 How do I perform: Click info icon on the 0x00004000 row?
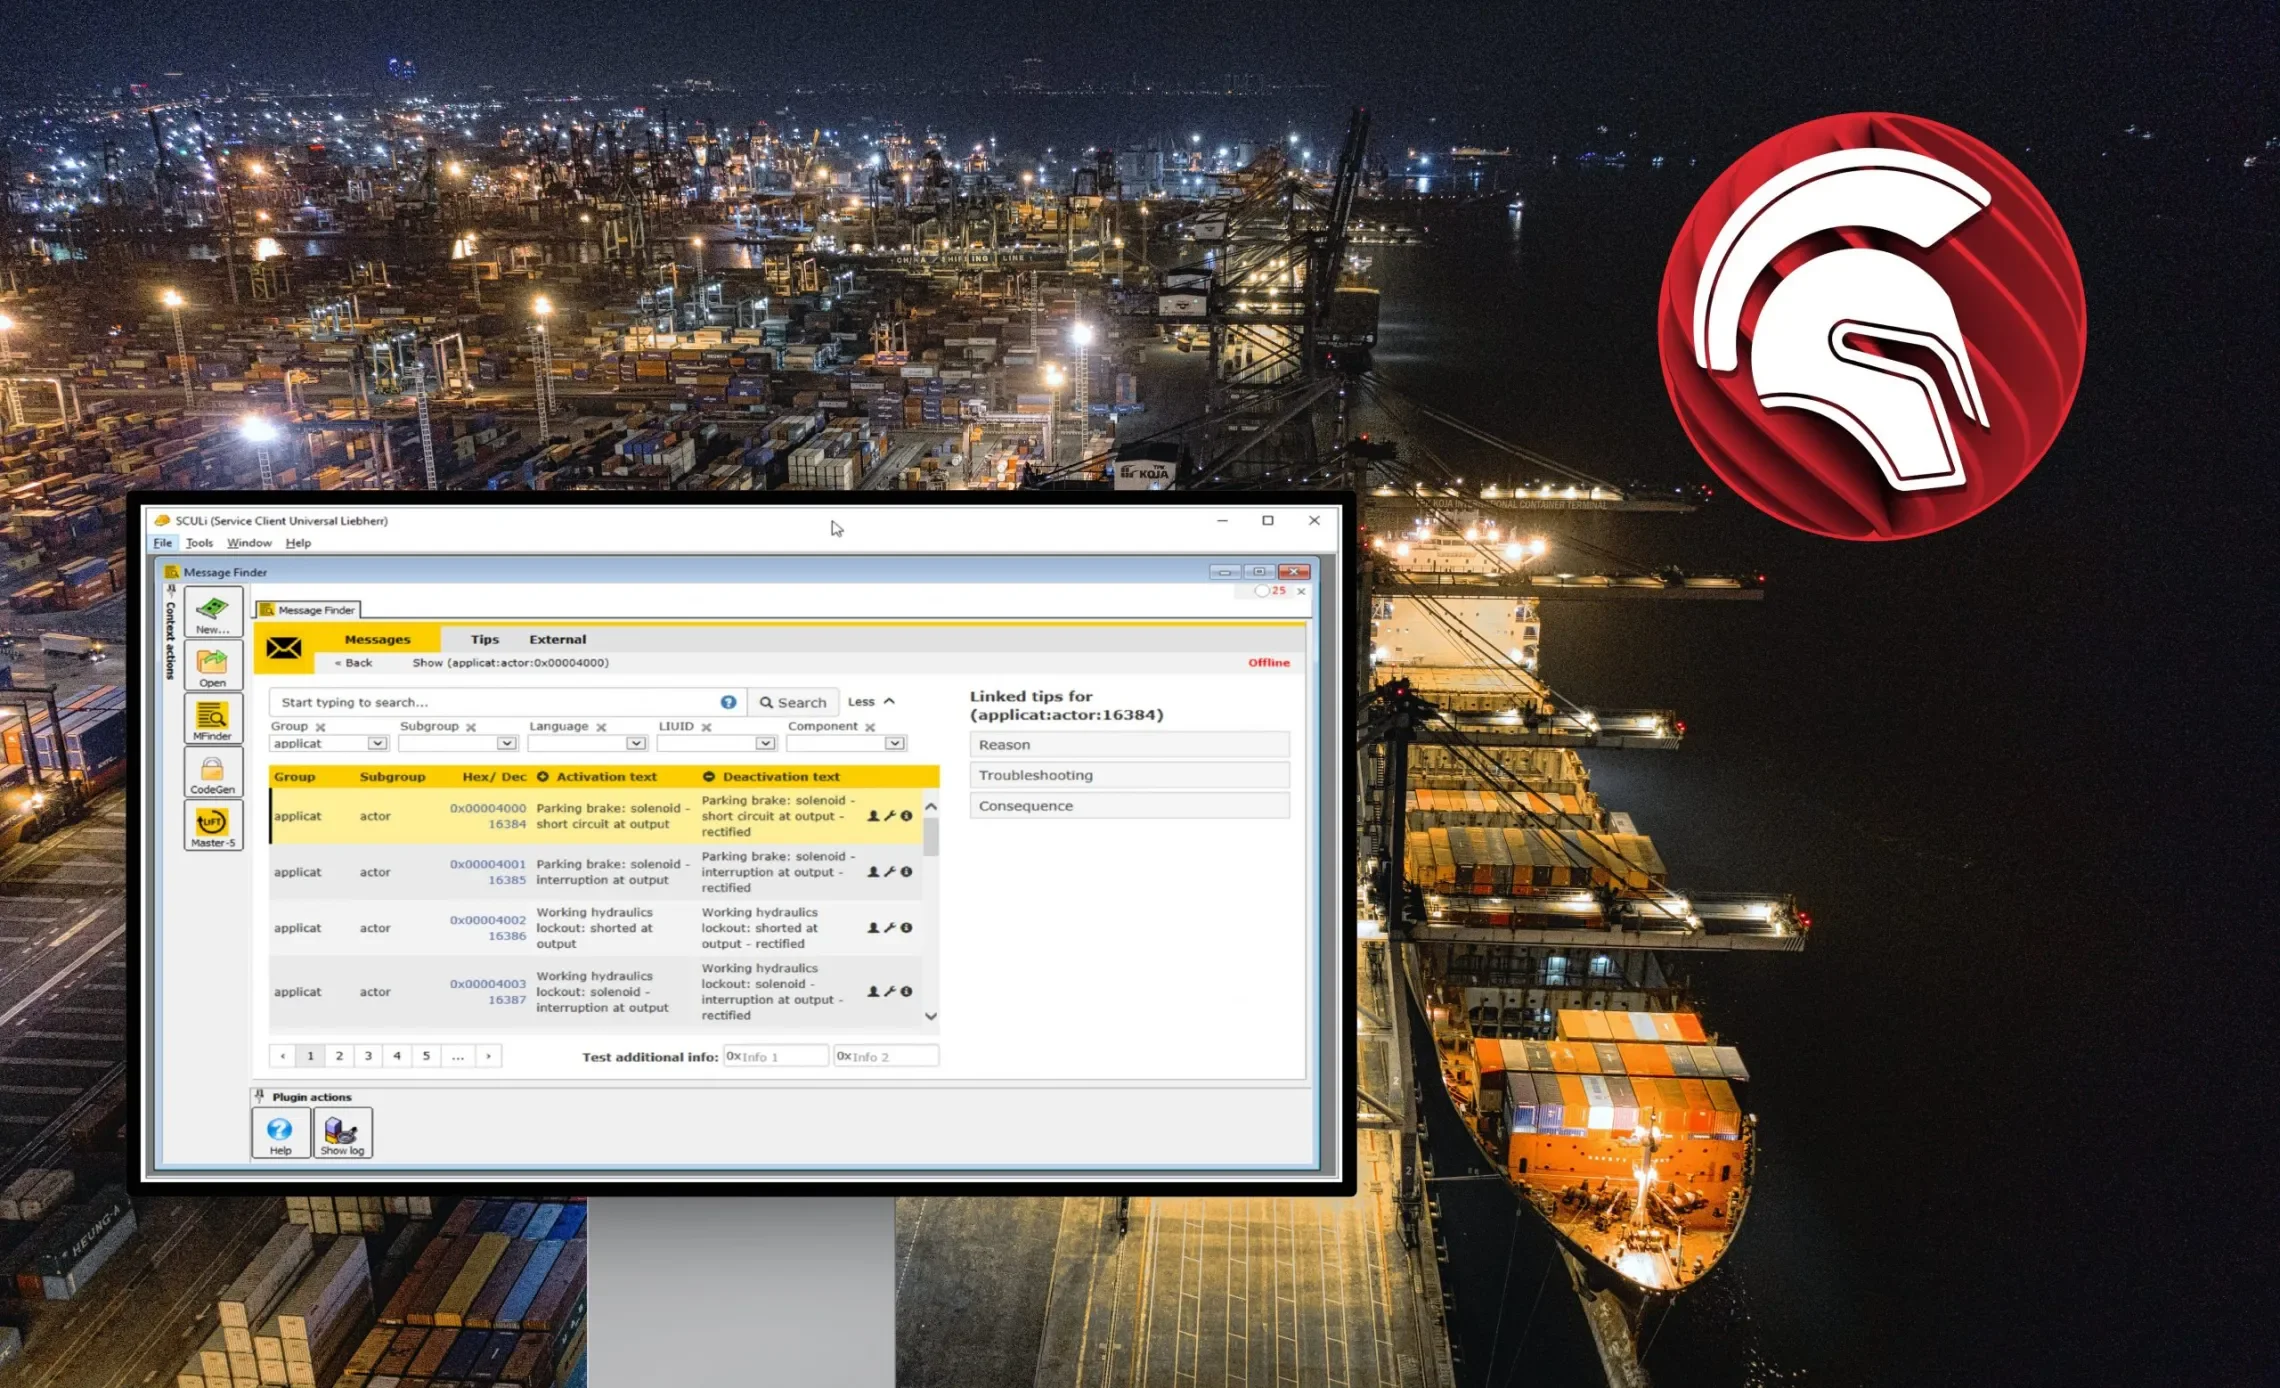pyautogui.click(x=906, y=816)
